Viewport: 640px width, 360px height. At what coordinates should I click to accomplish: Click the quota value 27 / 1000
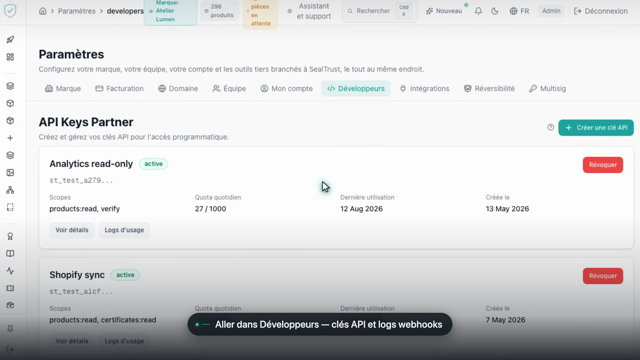(x=210, y=209)
